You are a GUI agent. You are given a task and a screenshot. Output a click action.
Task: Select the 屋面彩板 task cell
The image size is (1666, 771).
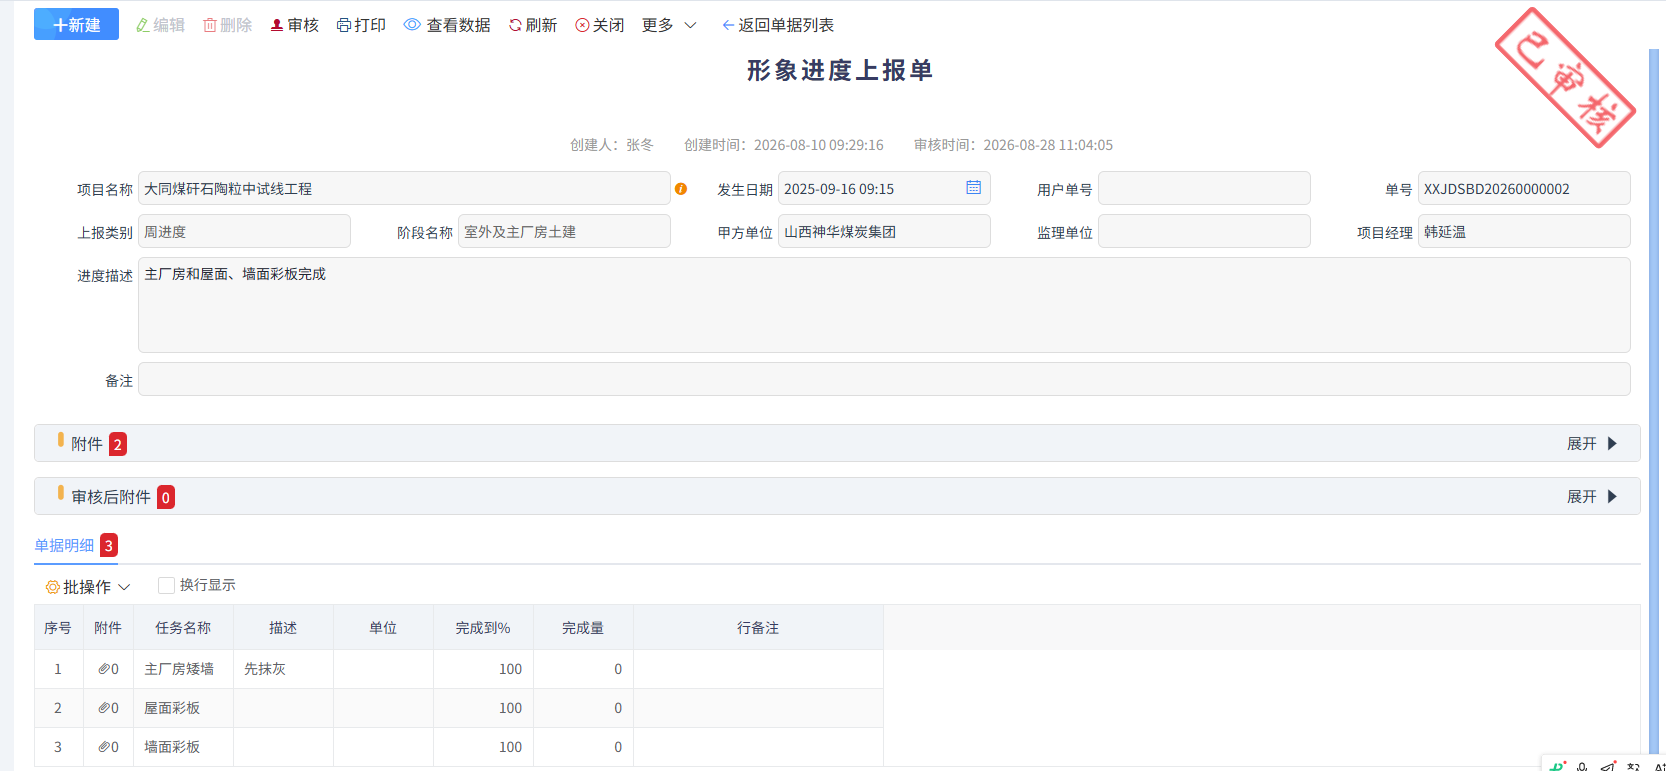tap(183, 708)
